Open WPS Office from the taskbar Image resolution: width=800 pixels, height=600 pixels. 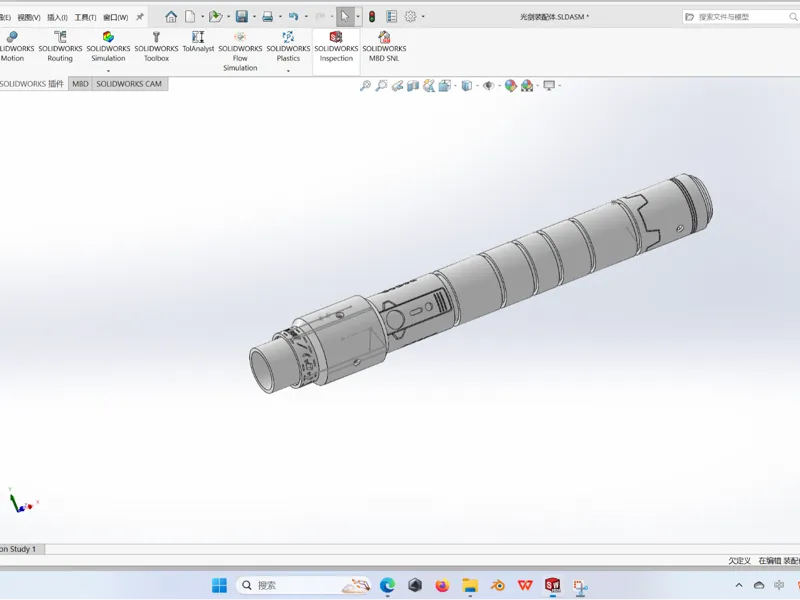pos(525,585)
